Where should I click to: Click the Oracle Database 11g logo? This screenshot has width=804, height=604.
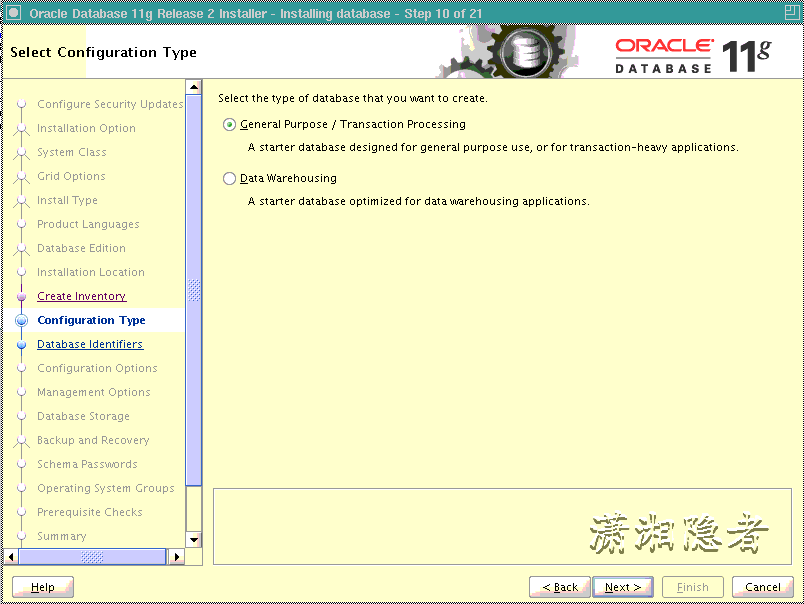click(x=690, y=52)
